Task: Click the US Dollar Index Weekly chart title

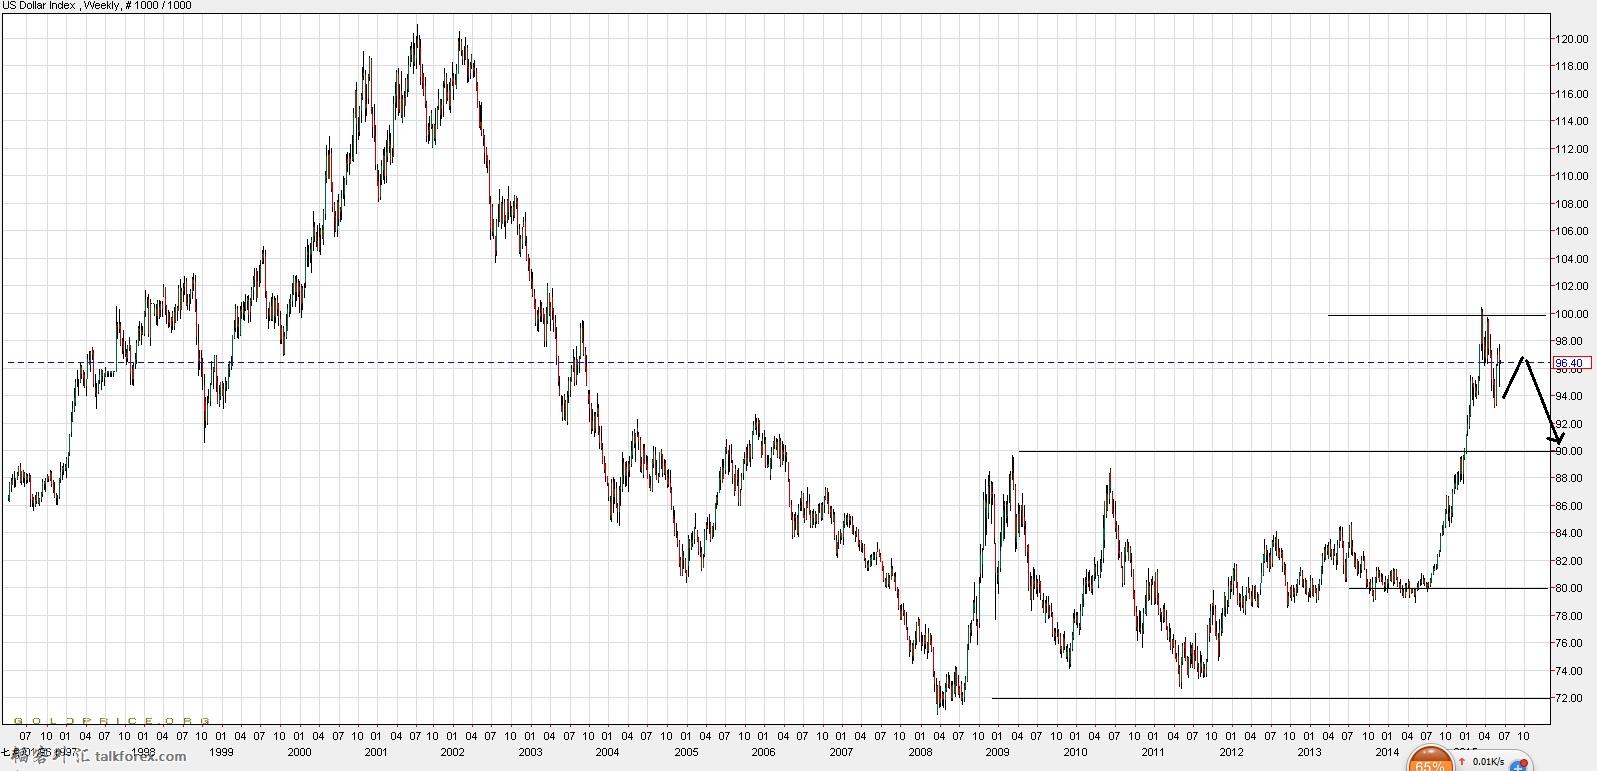Action: coord(96,5)
